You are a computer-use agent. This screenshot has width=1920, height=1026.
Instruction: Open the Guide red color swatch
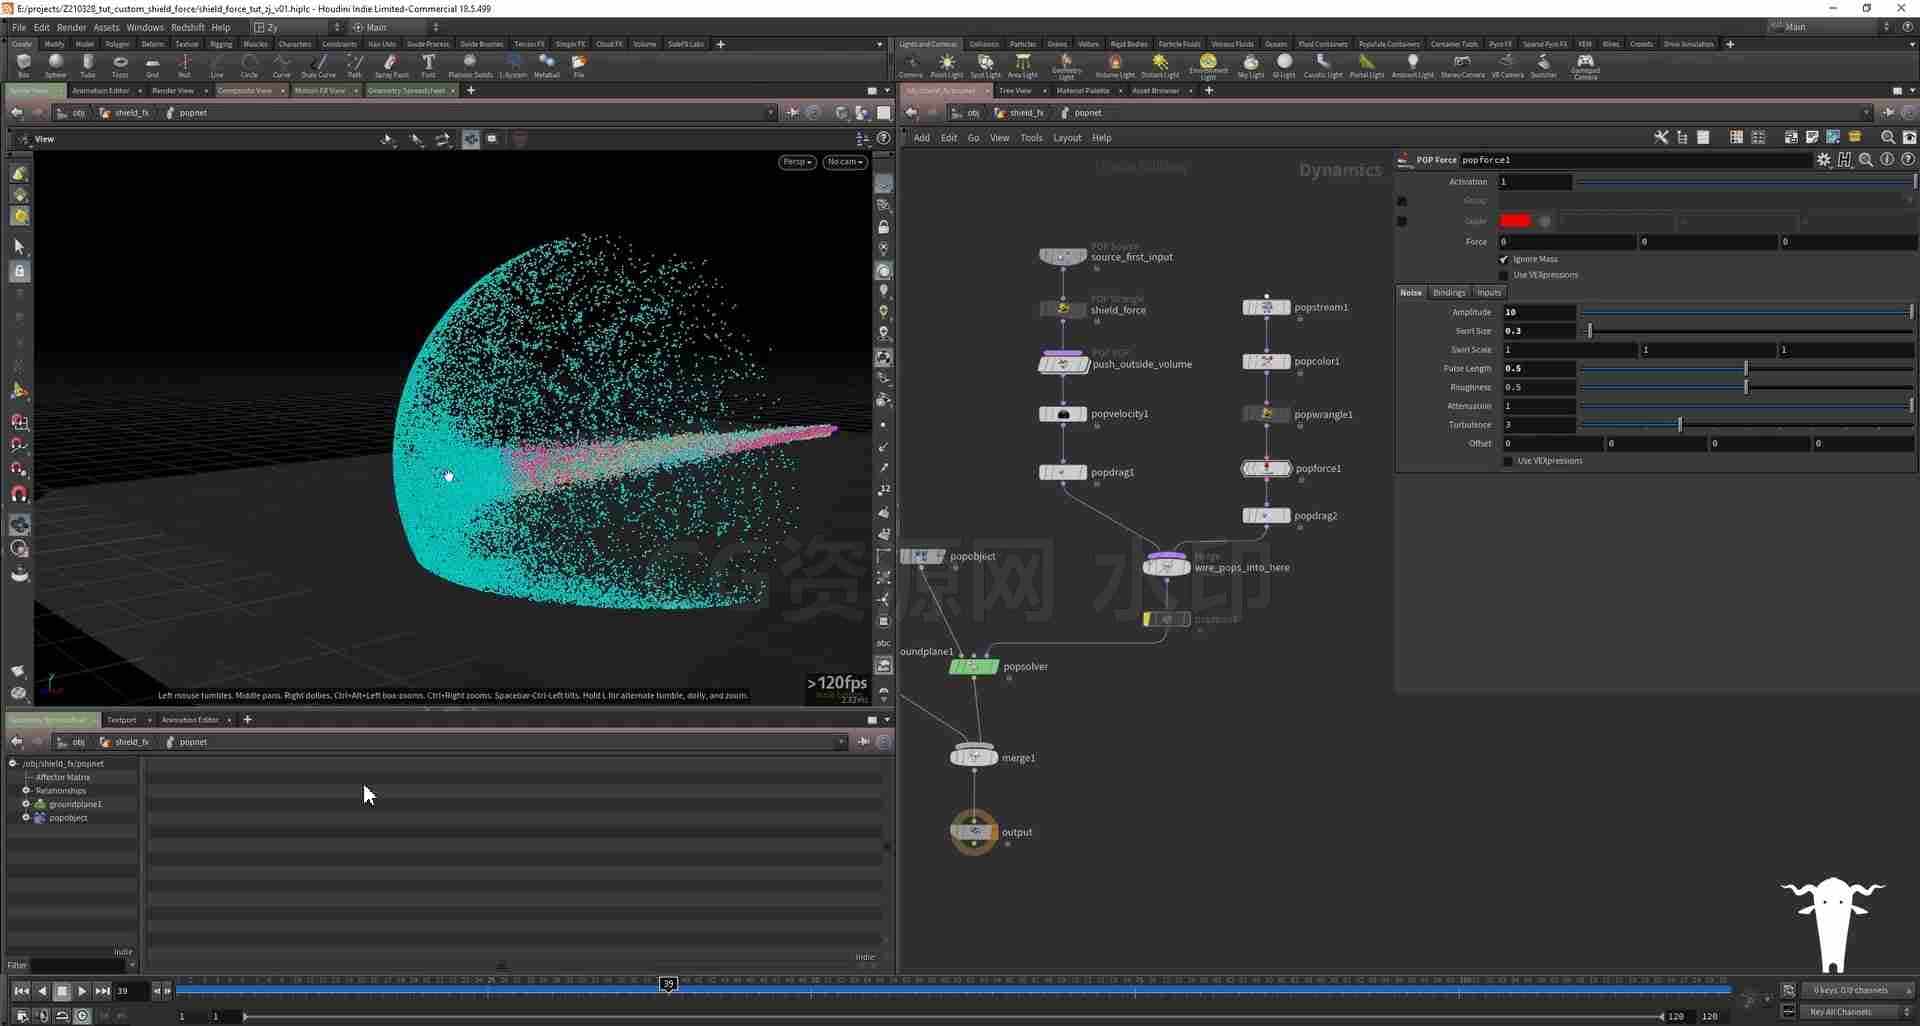click(x=1515, y=221)
